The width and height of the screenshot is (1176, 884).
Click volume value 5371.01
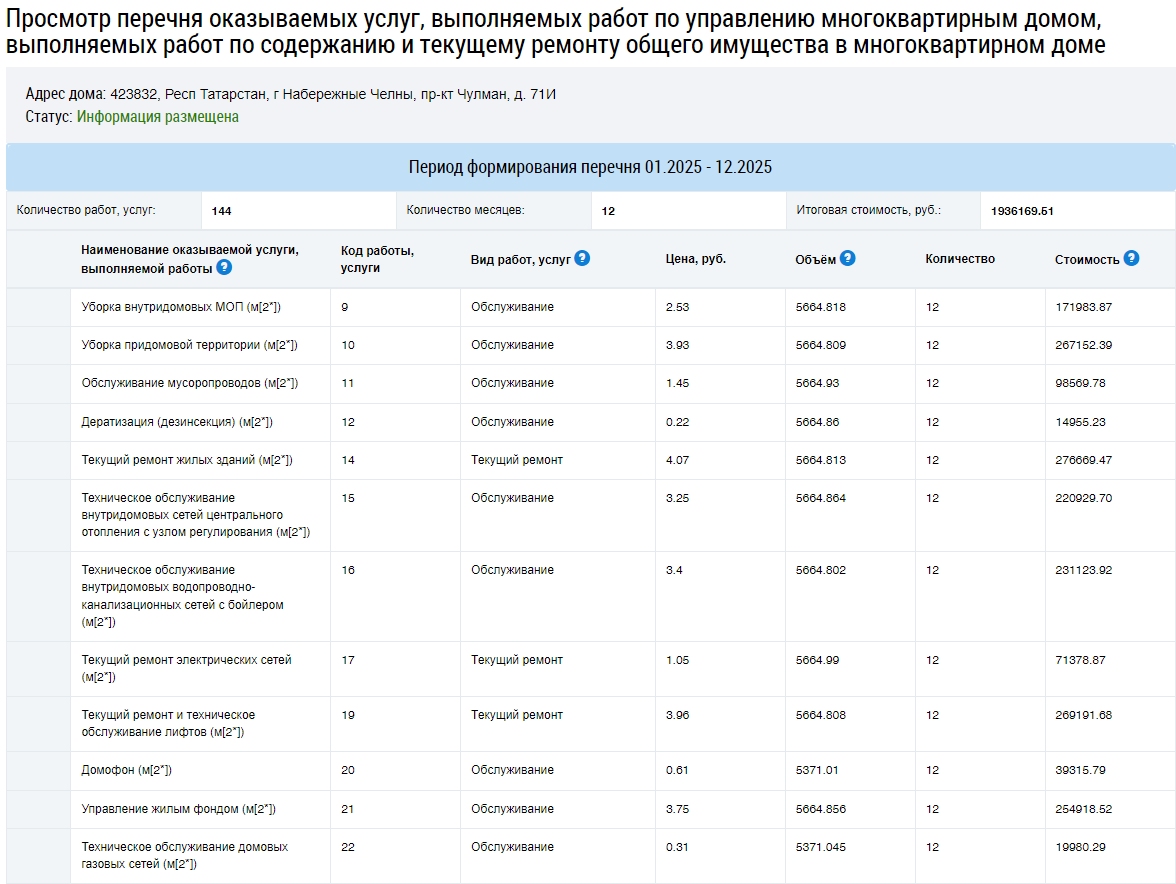(x=817, y=770)
